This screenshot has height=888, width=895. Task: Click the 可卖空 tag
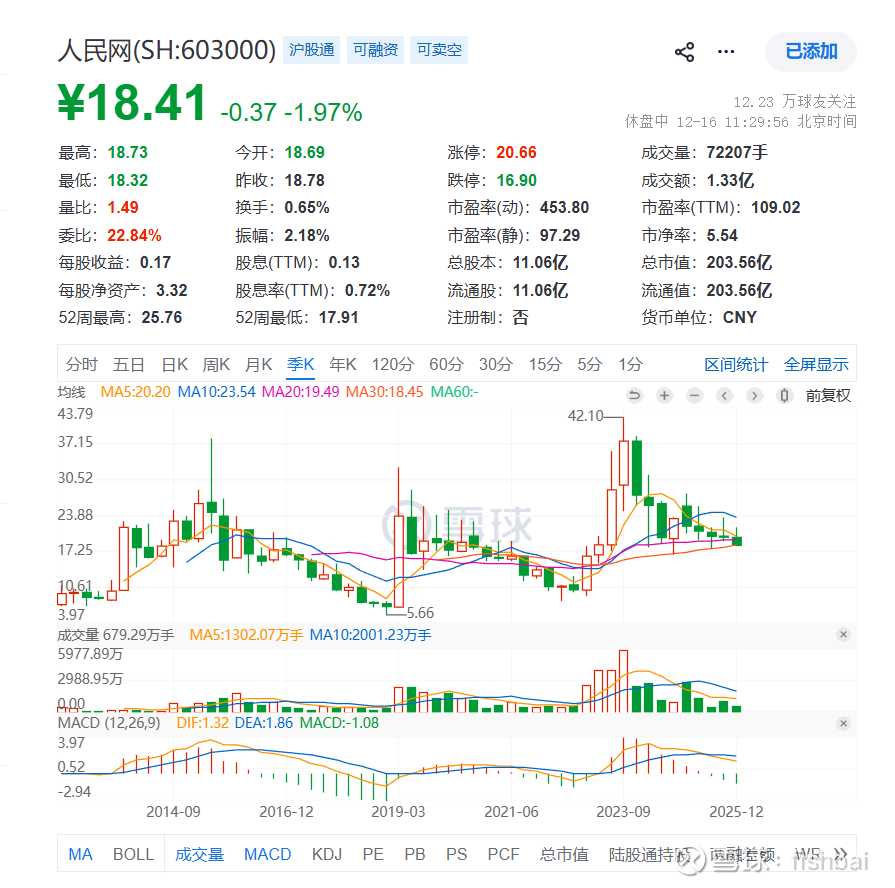[439, 50]
